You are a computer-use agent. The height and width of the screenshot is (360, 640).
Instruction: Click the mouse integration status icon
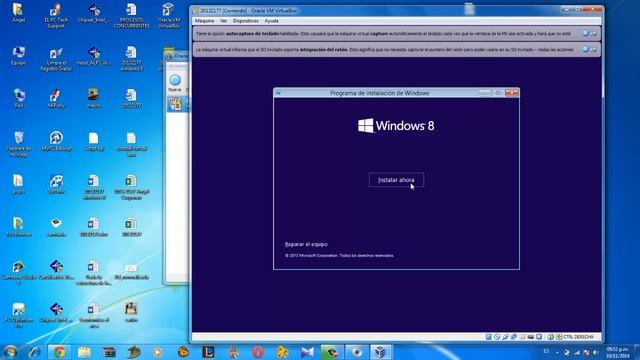pos(550,337)
